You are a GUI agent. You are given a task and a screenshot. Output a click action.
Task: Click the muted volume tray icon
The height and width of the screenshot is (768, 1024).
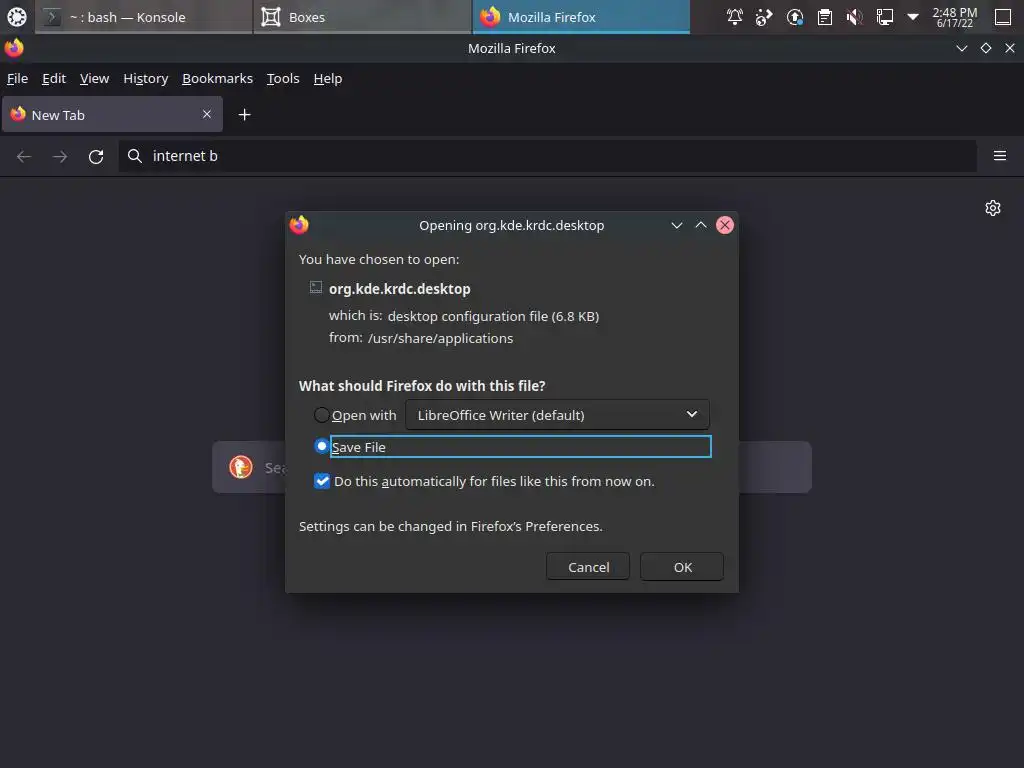pyautogui.click(x=854, y=17)
